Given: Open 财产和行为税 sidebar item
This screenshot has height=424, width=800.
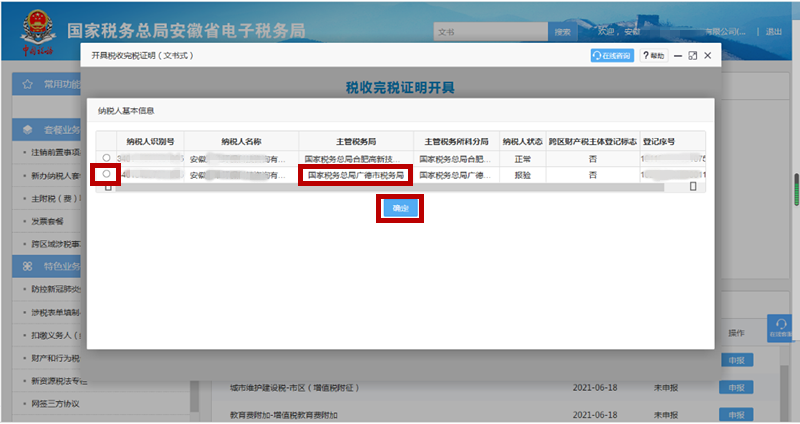Looking at the screenshot, I should click(x=55, y=358).
